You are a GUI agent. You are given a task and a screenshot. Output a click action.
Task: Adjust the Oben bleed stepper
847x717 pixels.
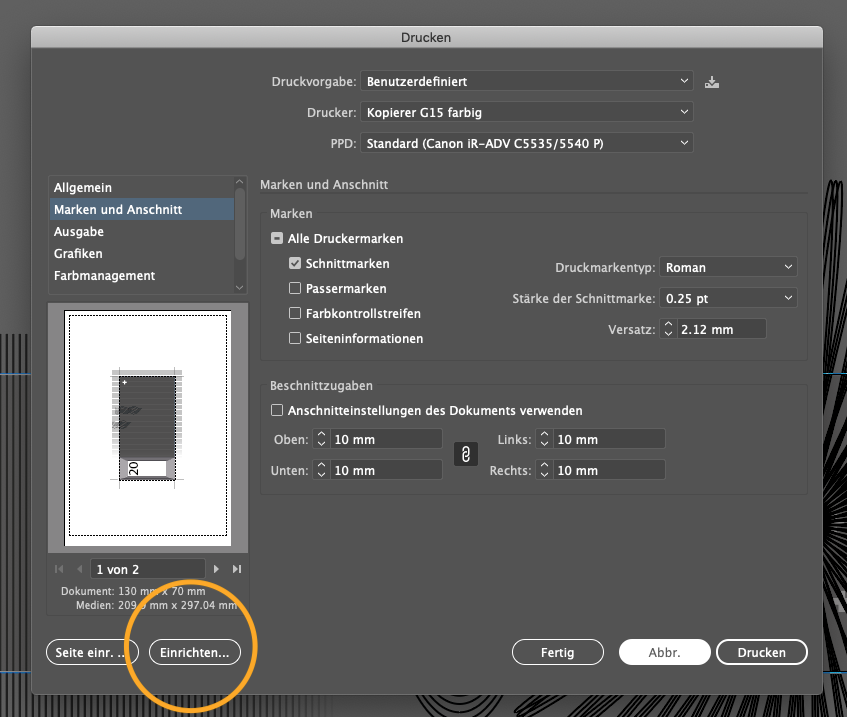tap(321, 439)
